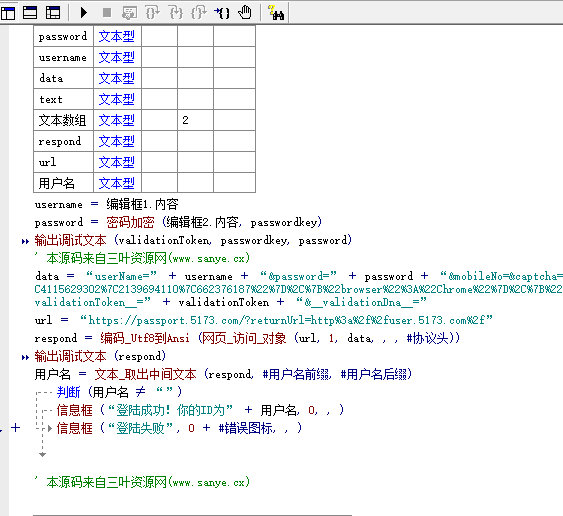
Task: Click validationToken variable in data expression
Action: (223, 302)
